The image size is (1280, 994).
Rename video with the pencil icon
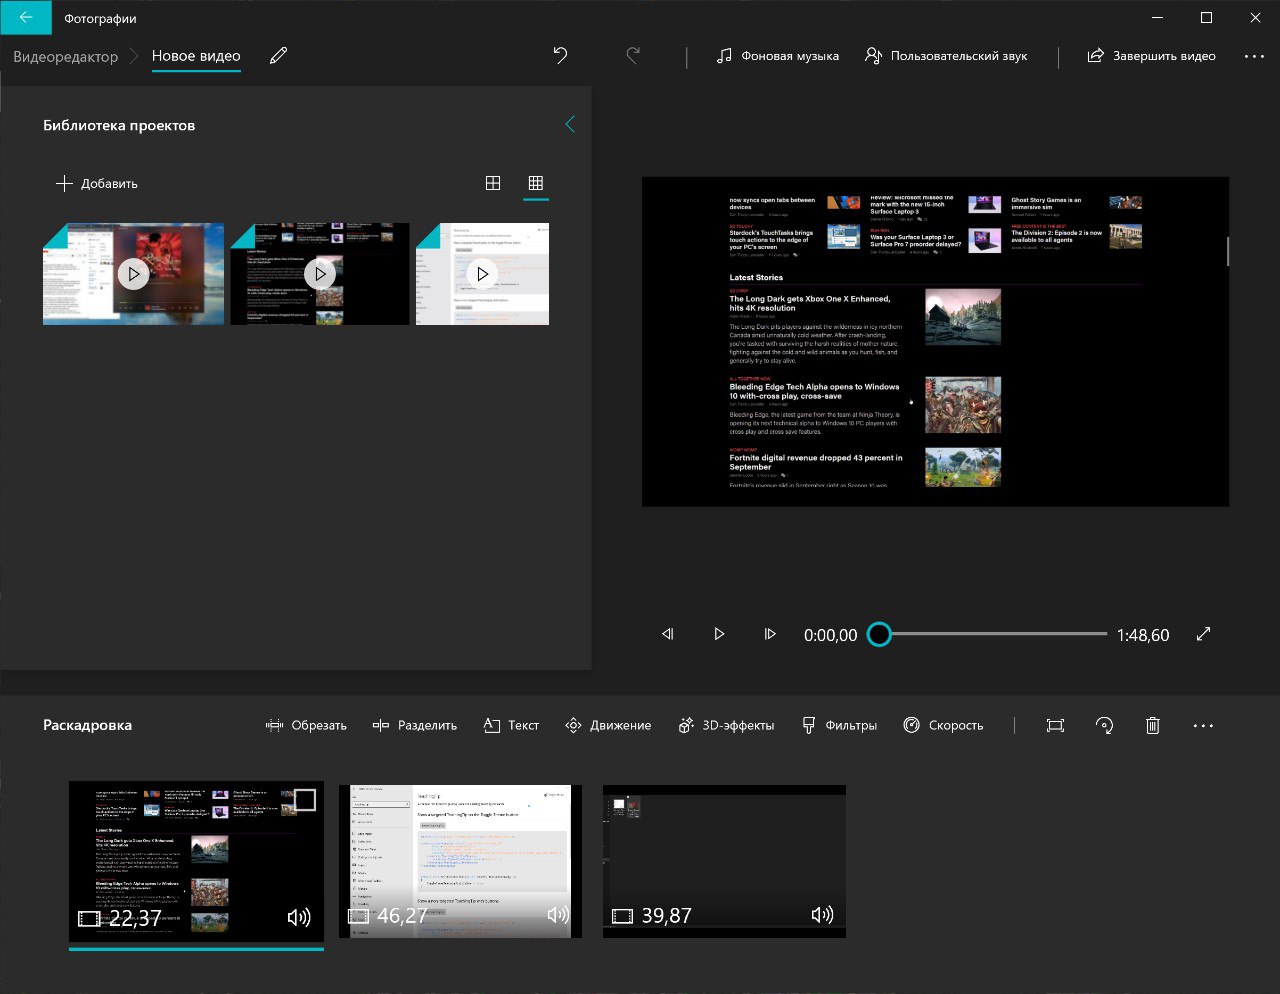point(279,56)
